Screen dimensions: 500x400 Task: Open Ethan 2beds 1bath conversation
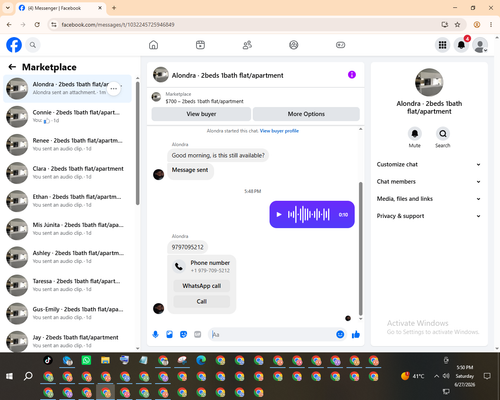[68, 201]
